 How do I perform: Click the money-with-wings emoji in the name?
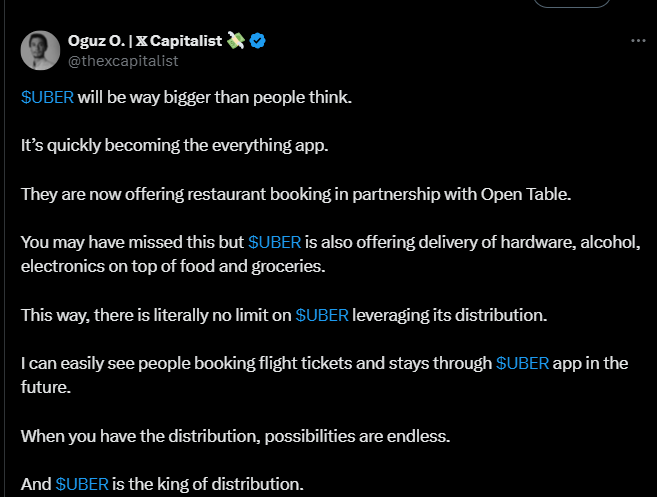(235, 41)
